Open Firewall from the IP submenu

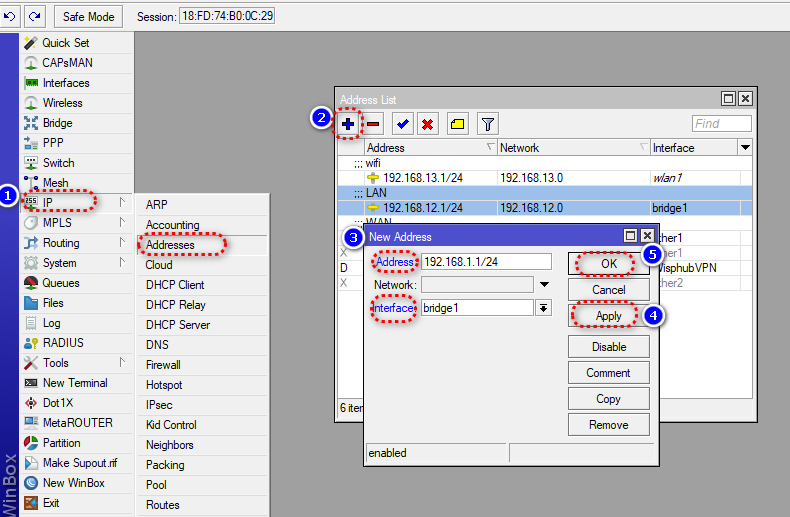click(163, 365)
